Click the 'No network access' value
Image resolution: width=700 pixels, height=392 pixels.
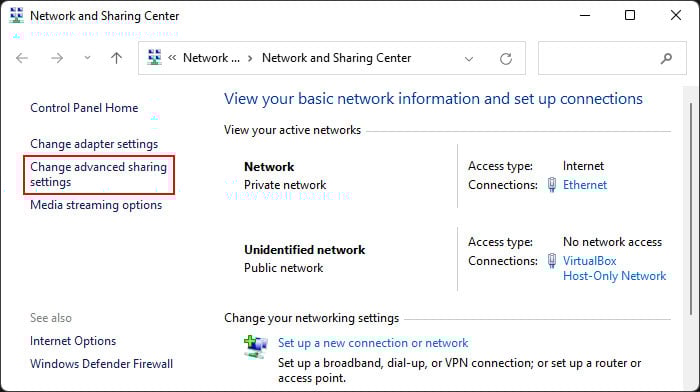(x=612, y=242)
